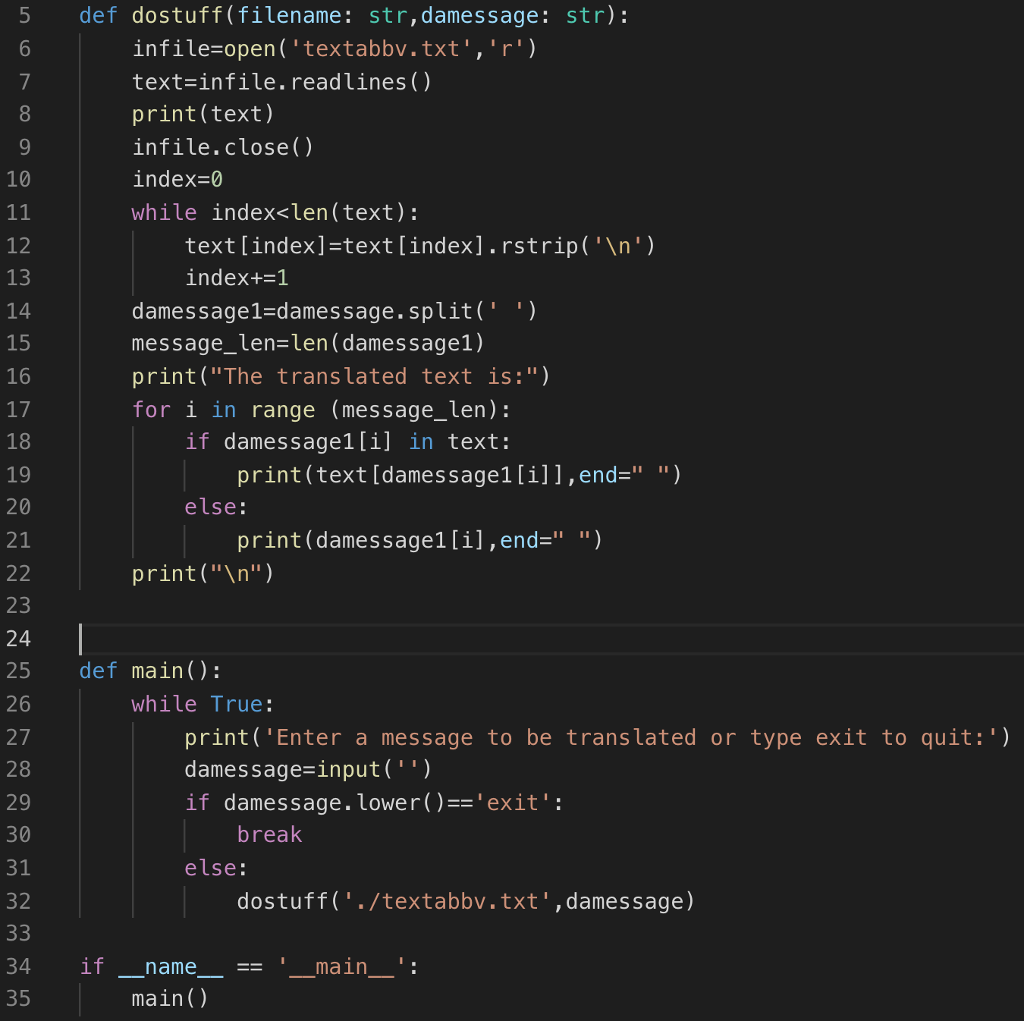Click the 'The translated text is:' string
The image size is (1024, 1021).
coord(374,376)
